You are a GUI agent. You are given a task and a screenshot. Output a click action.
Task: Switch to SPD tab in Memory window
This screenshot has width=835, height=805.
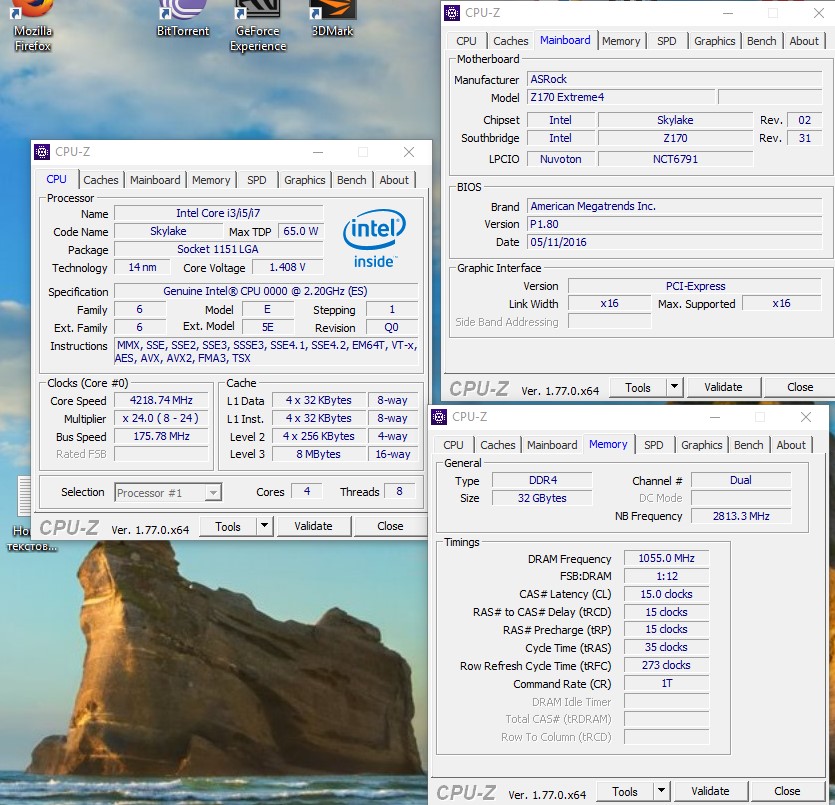653,445
